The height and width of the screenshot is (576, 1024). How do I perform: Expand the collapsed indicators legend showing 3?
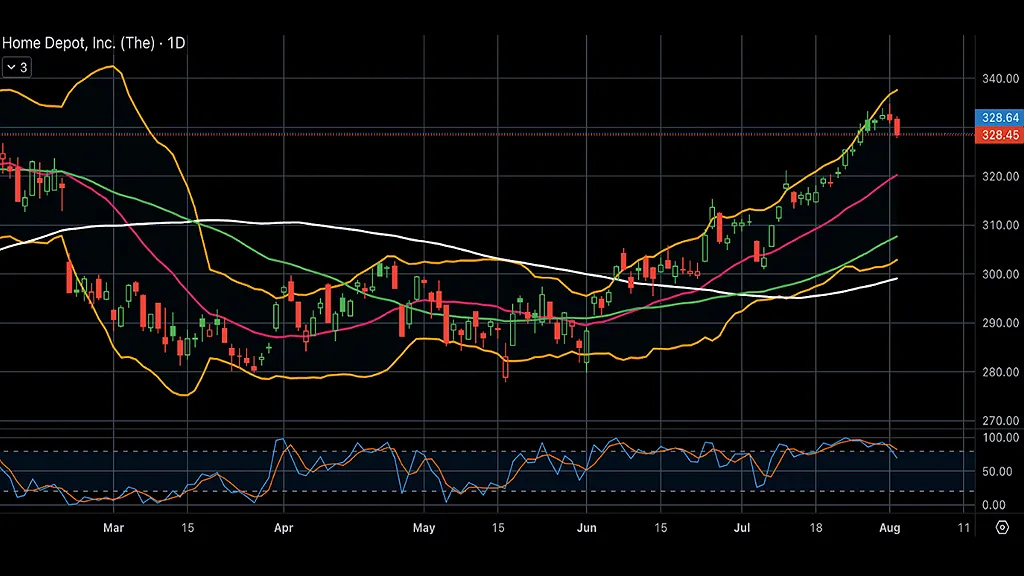16,67
